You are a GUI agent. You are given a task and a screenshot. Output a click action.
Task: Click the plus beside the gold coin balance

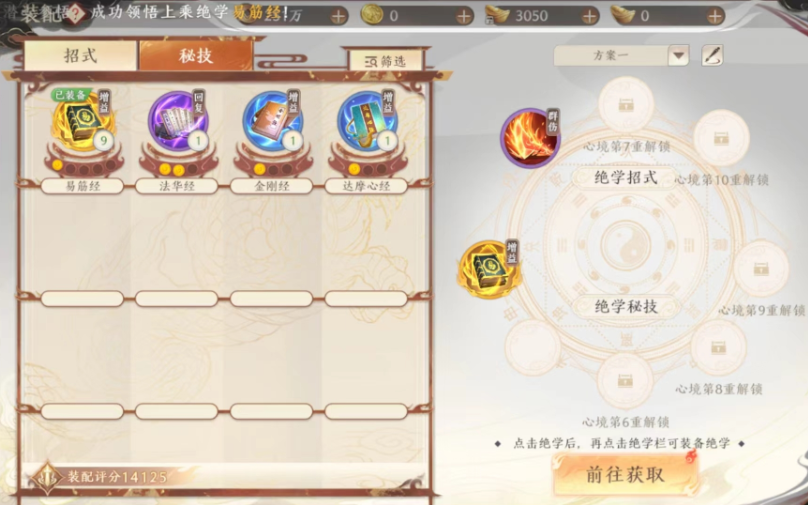point(464,16)
